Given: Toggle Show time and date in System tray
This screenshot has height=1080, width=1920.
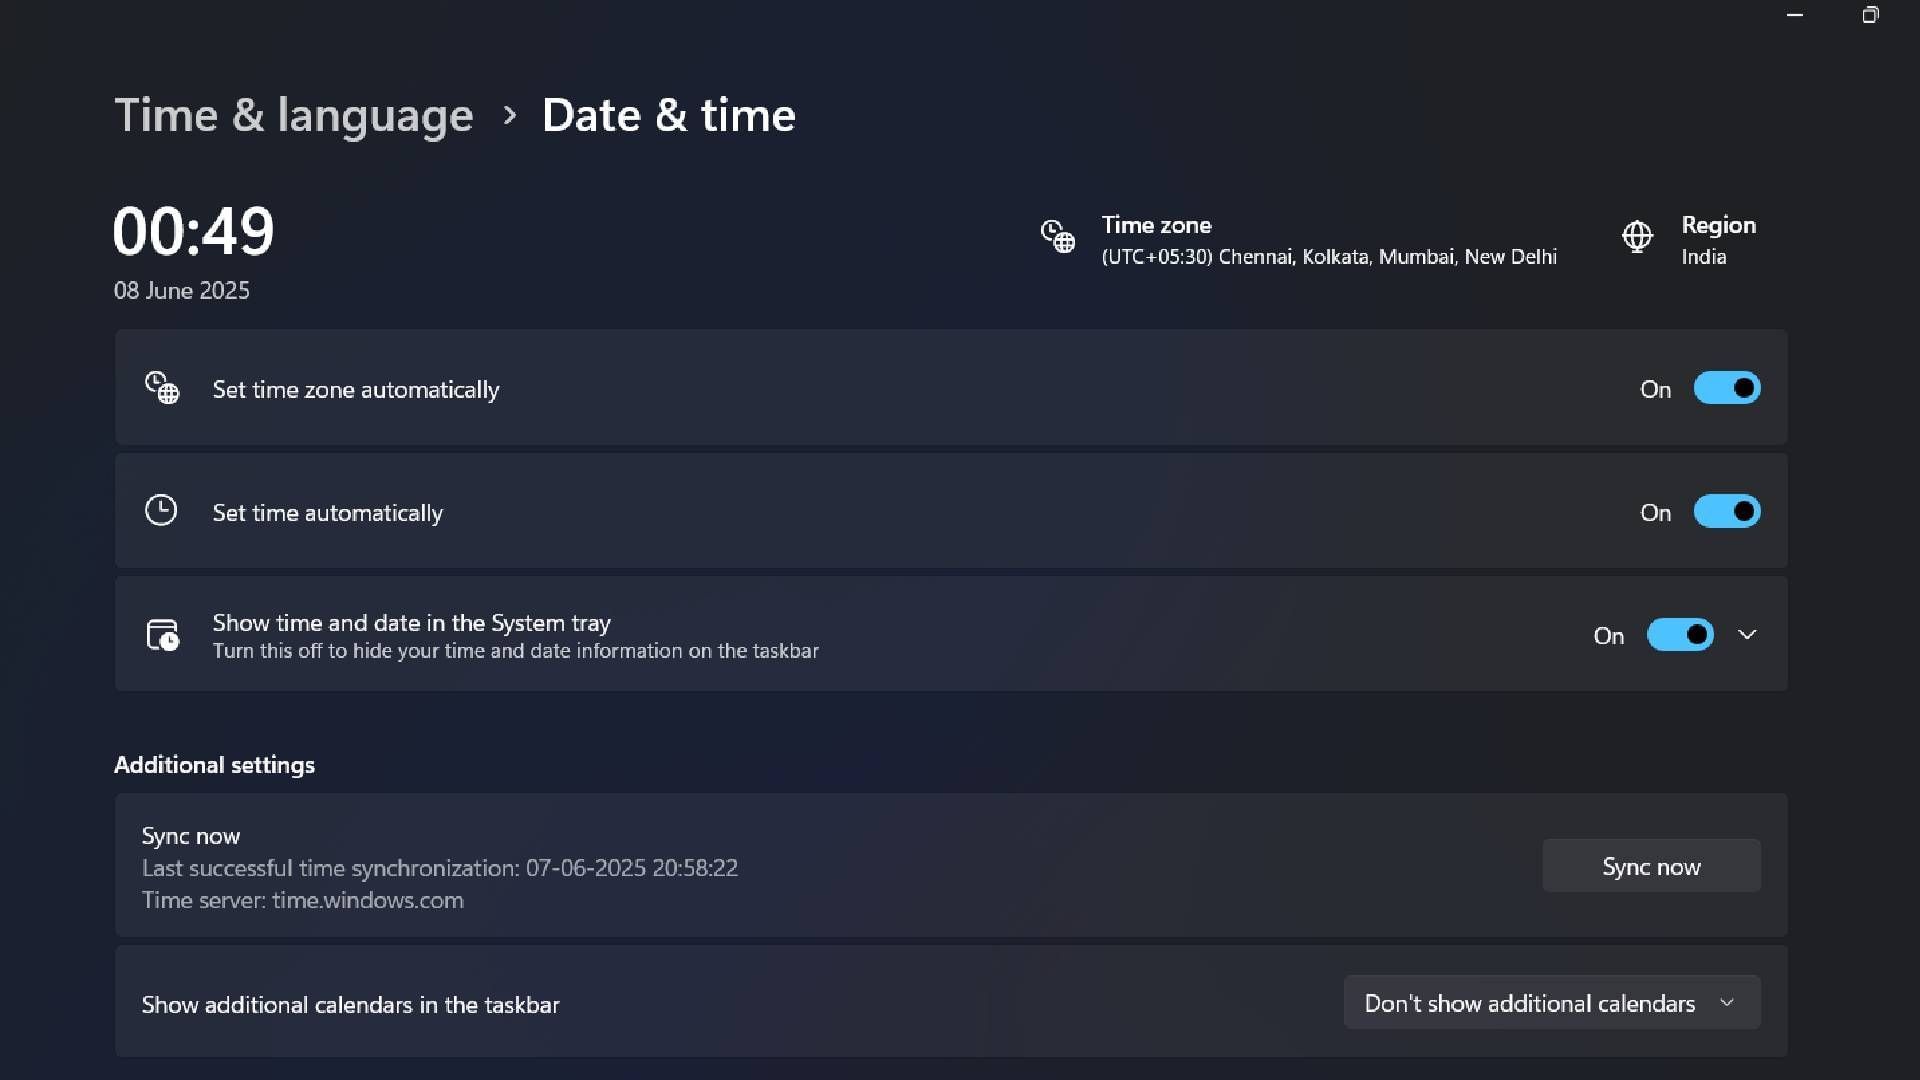Looking at the screenshot, I should (x=1680, y=635).
